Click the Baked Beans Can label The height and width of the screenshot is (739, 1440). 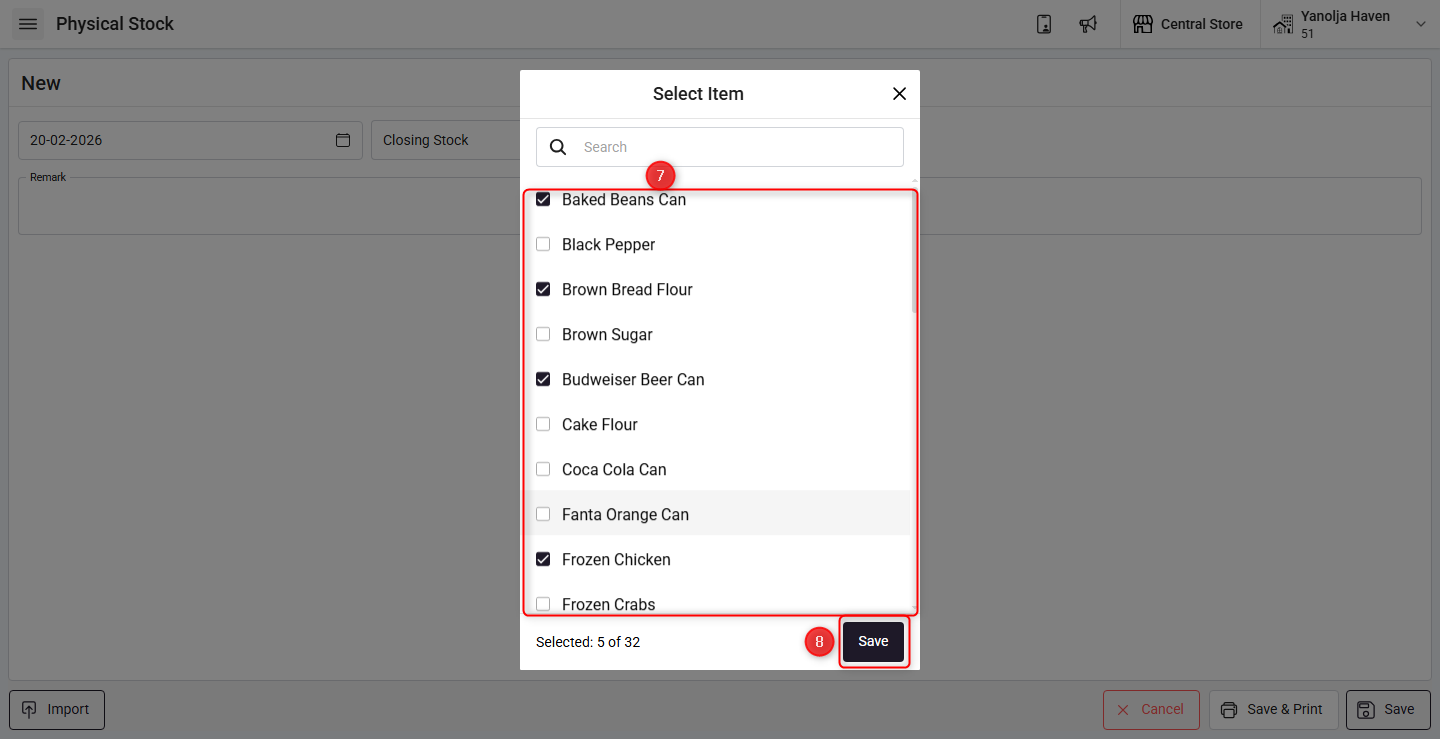click(624, 199)
